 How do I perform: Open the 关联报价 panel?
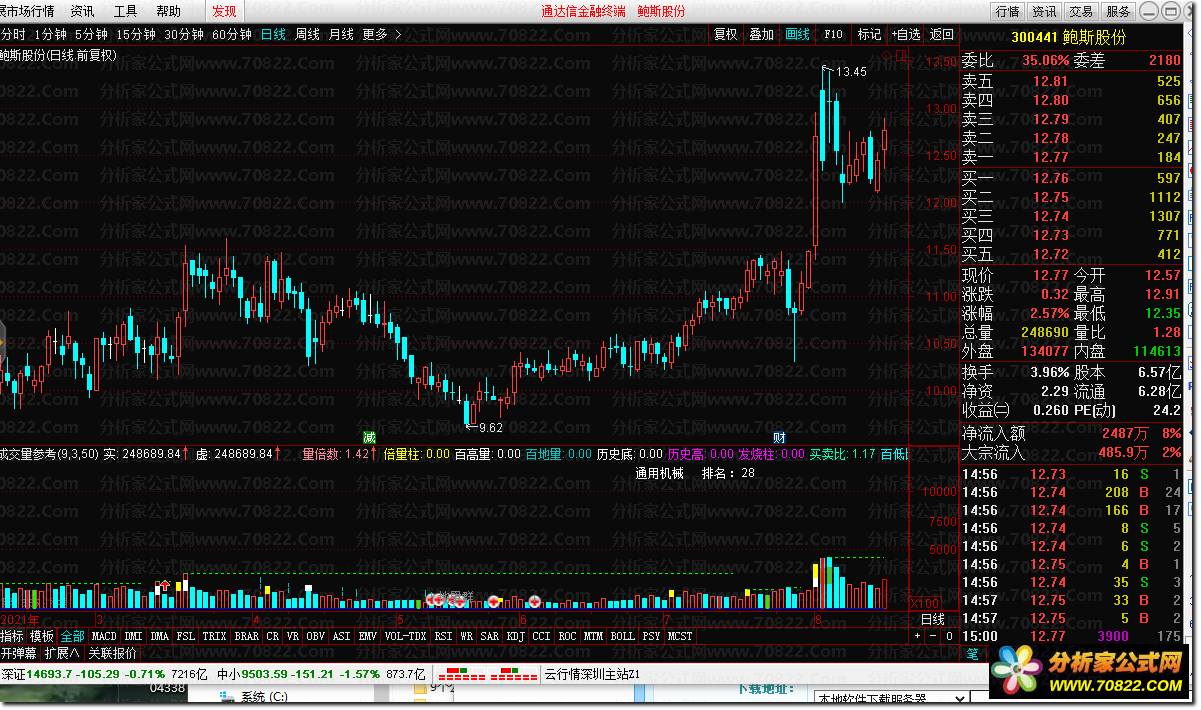pyautogui.click(x=112, y=653)
